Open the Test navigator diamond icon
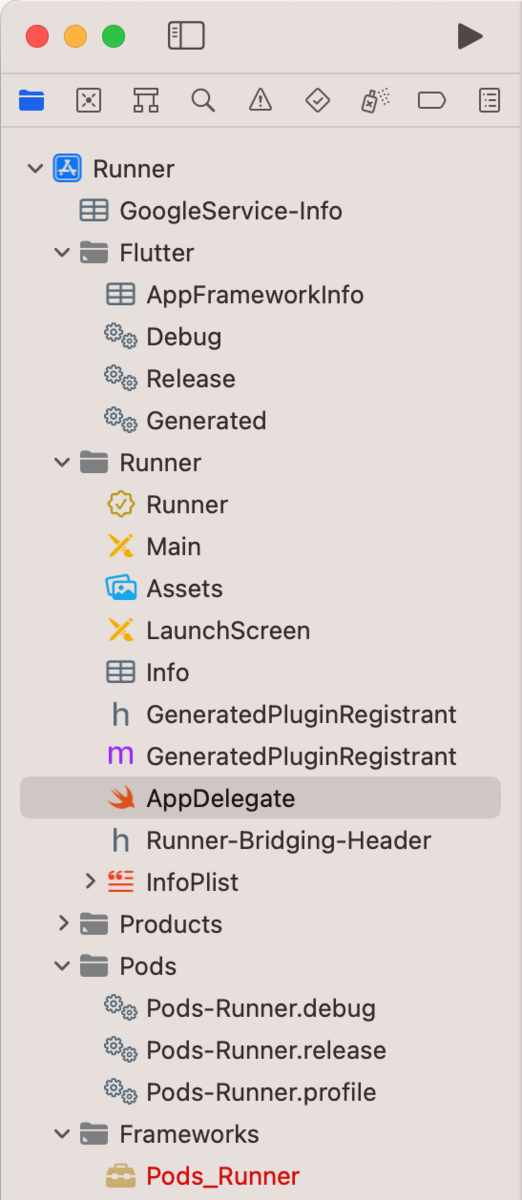 coord(317,100)
